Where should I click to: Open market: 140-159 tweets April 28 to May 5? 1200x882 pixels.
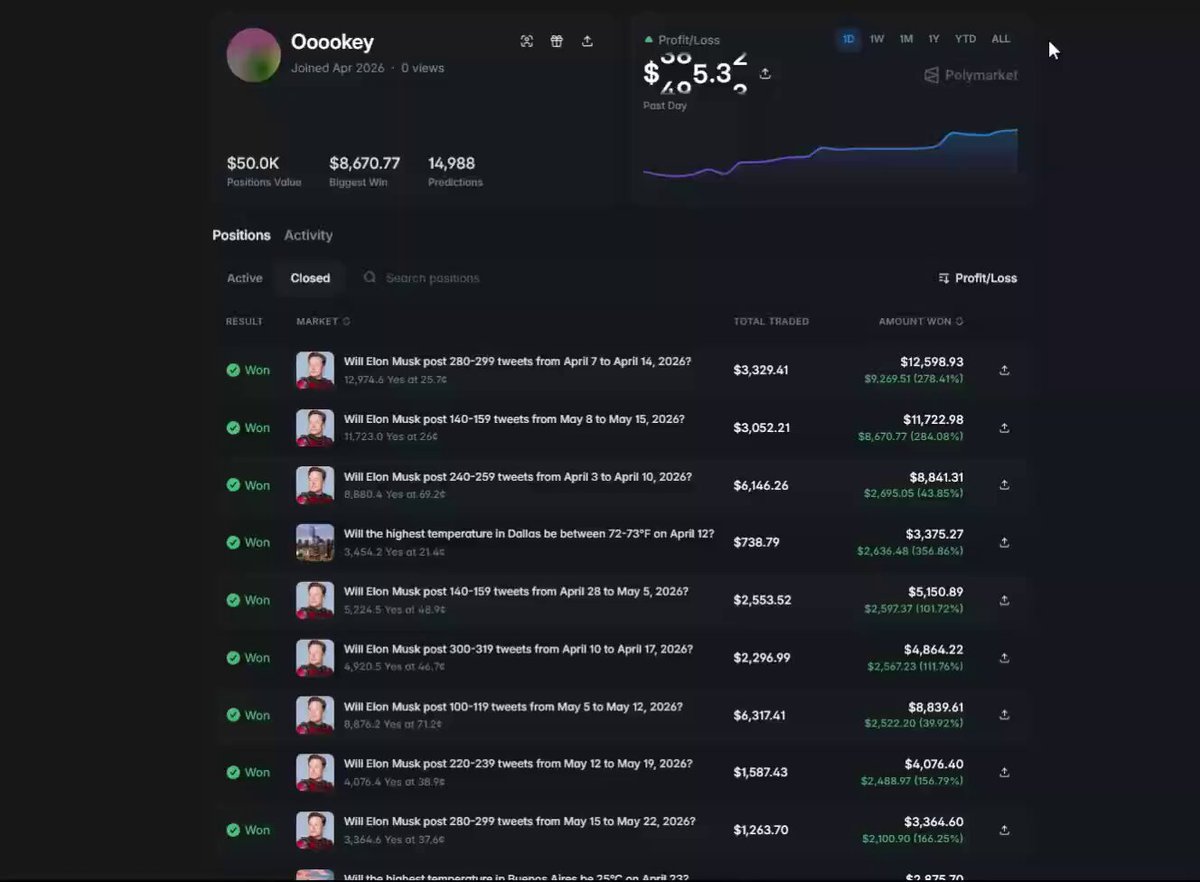[516, 592]
